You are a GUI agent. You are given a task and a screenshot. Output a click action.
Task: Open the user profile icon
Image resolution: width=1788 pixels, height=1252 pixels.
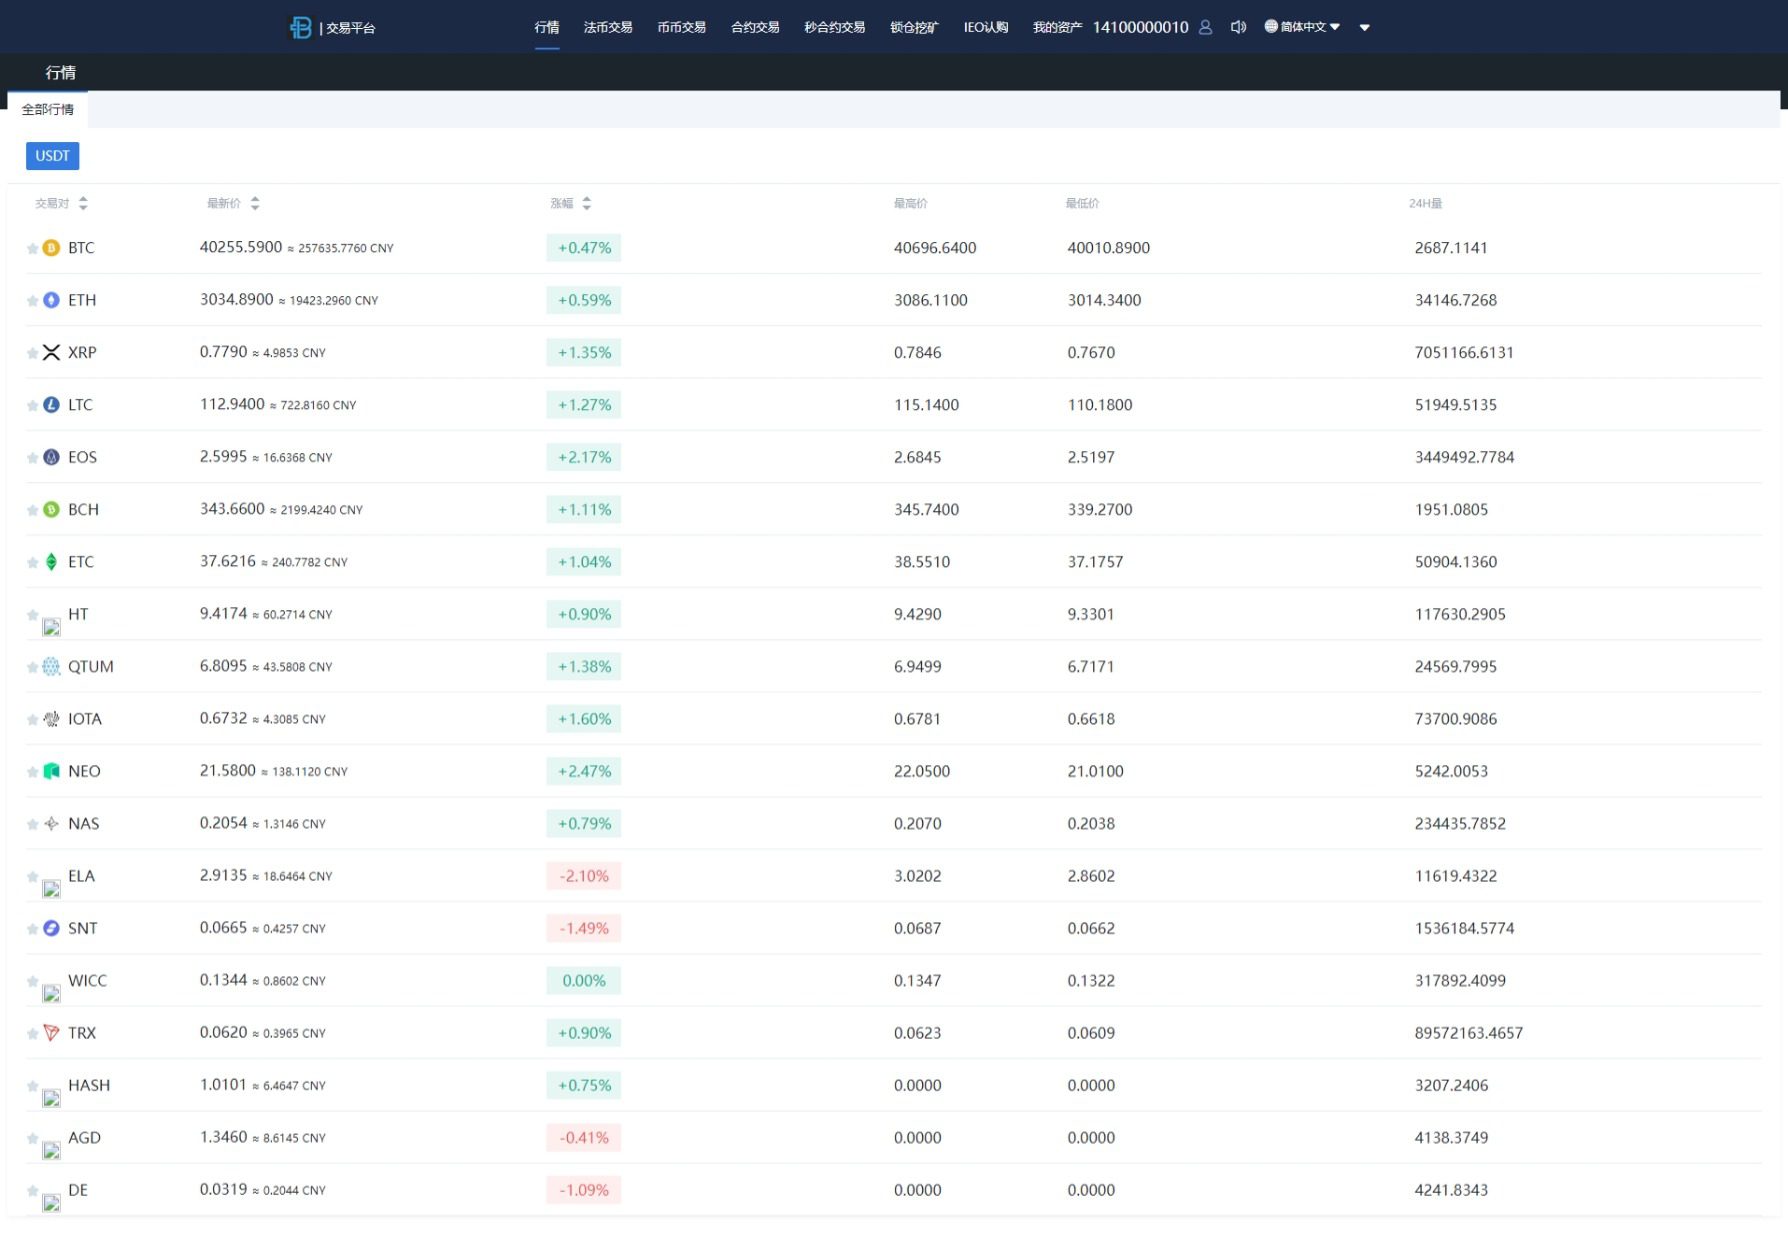[1205, 27]
